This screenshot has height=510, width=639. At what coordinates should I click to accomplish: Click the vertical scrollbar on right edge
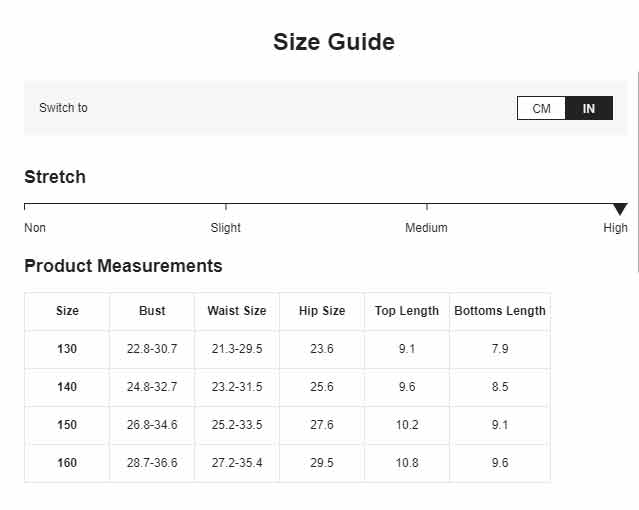[637, 171]
